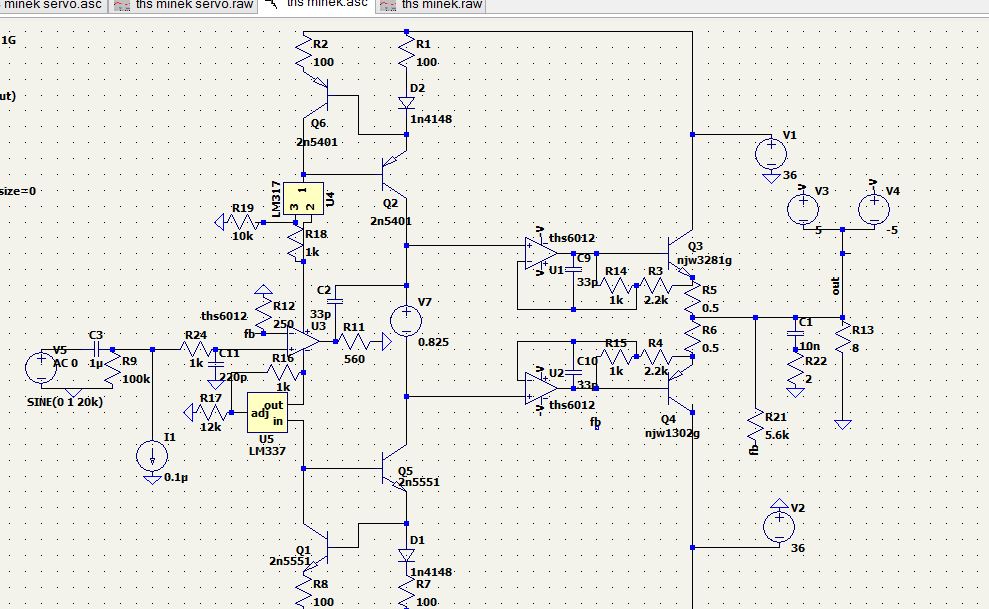
Task: Click voltage source V4 symbol
Action: click(x=874, y=209)
